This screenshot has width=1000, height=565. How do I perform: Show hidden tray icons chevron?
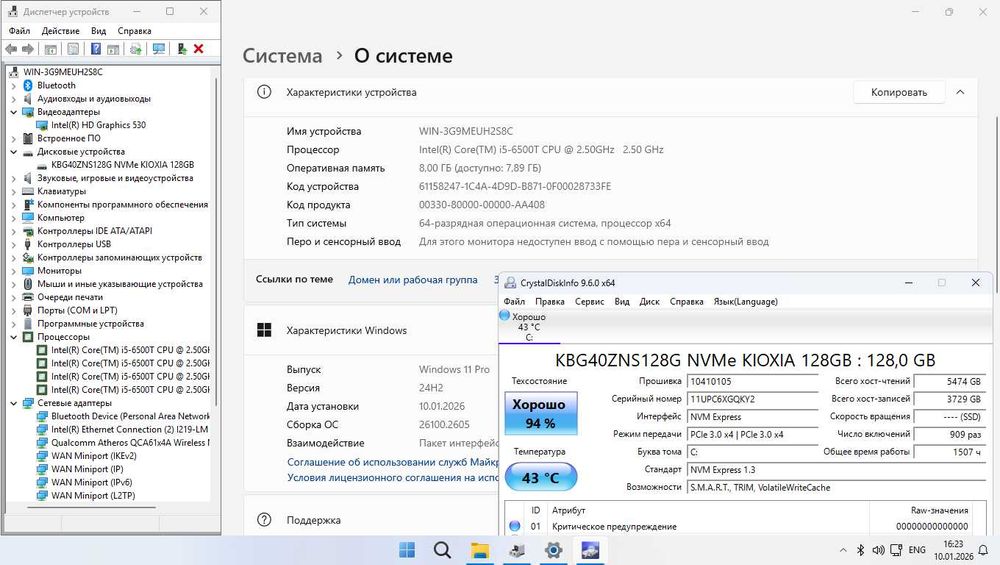(x=843, y=550)
